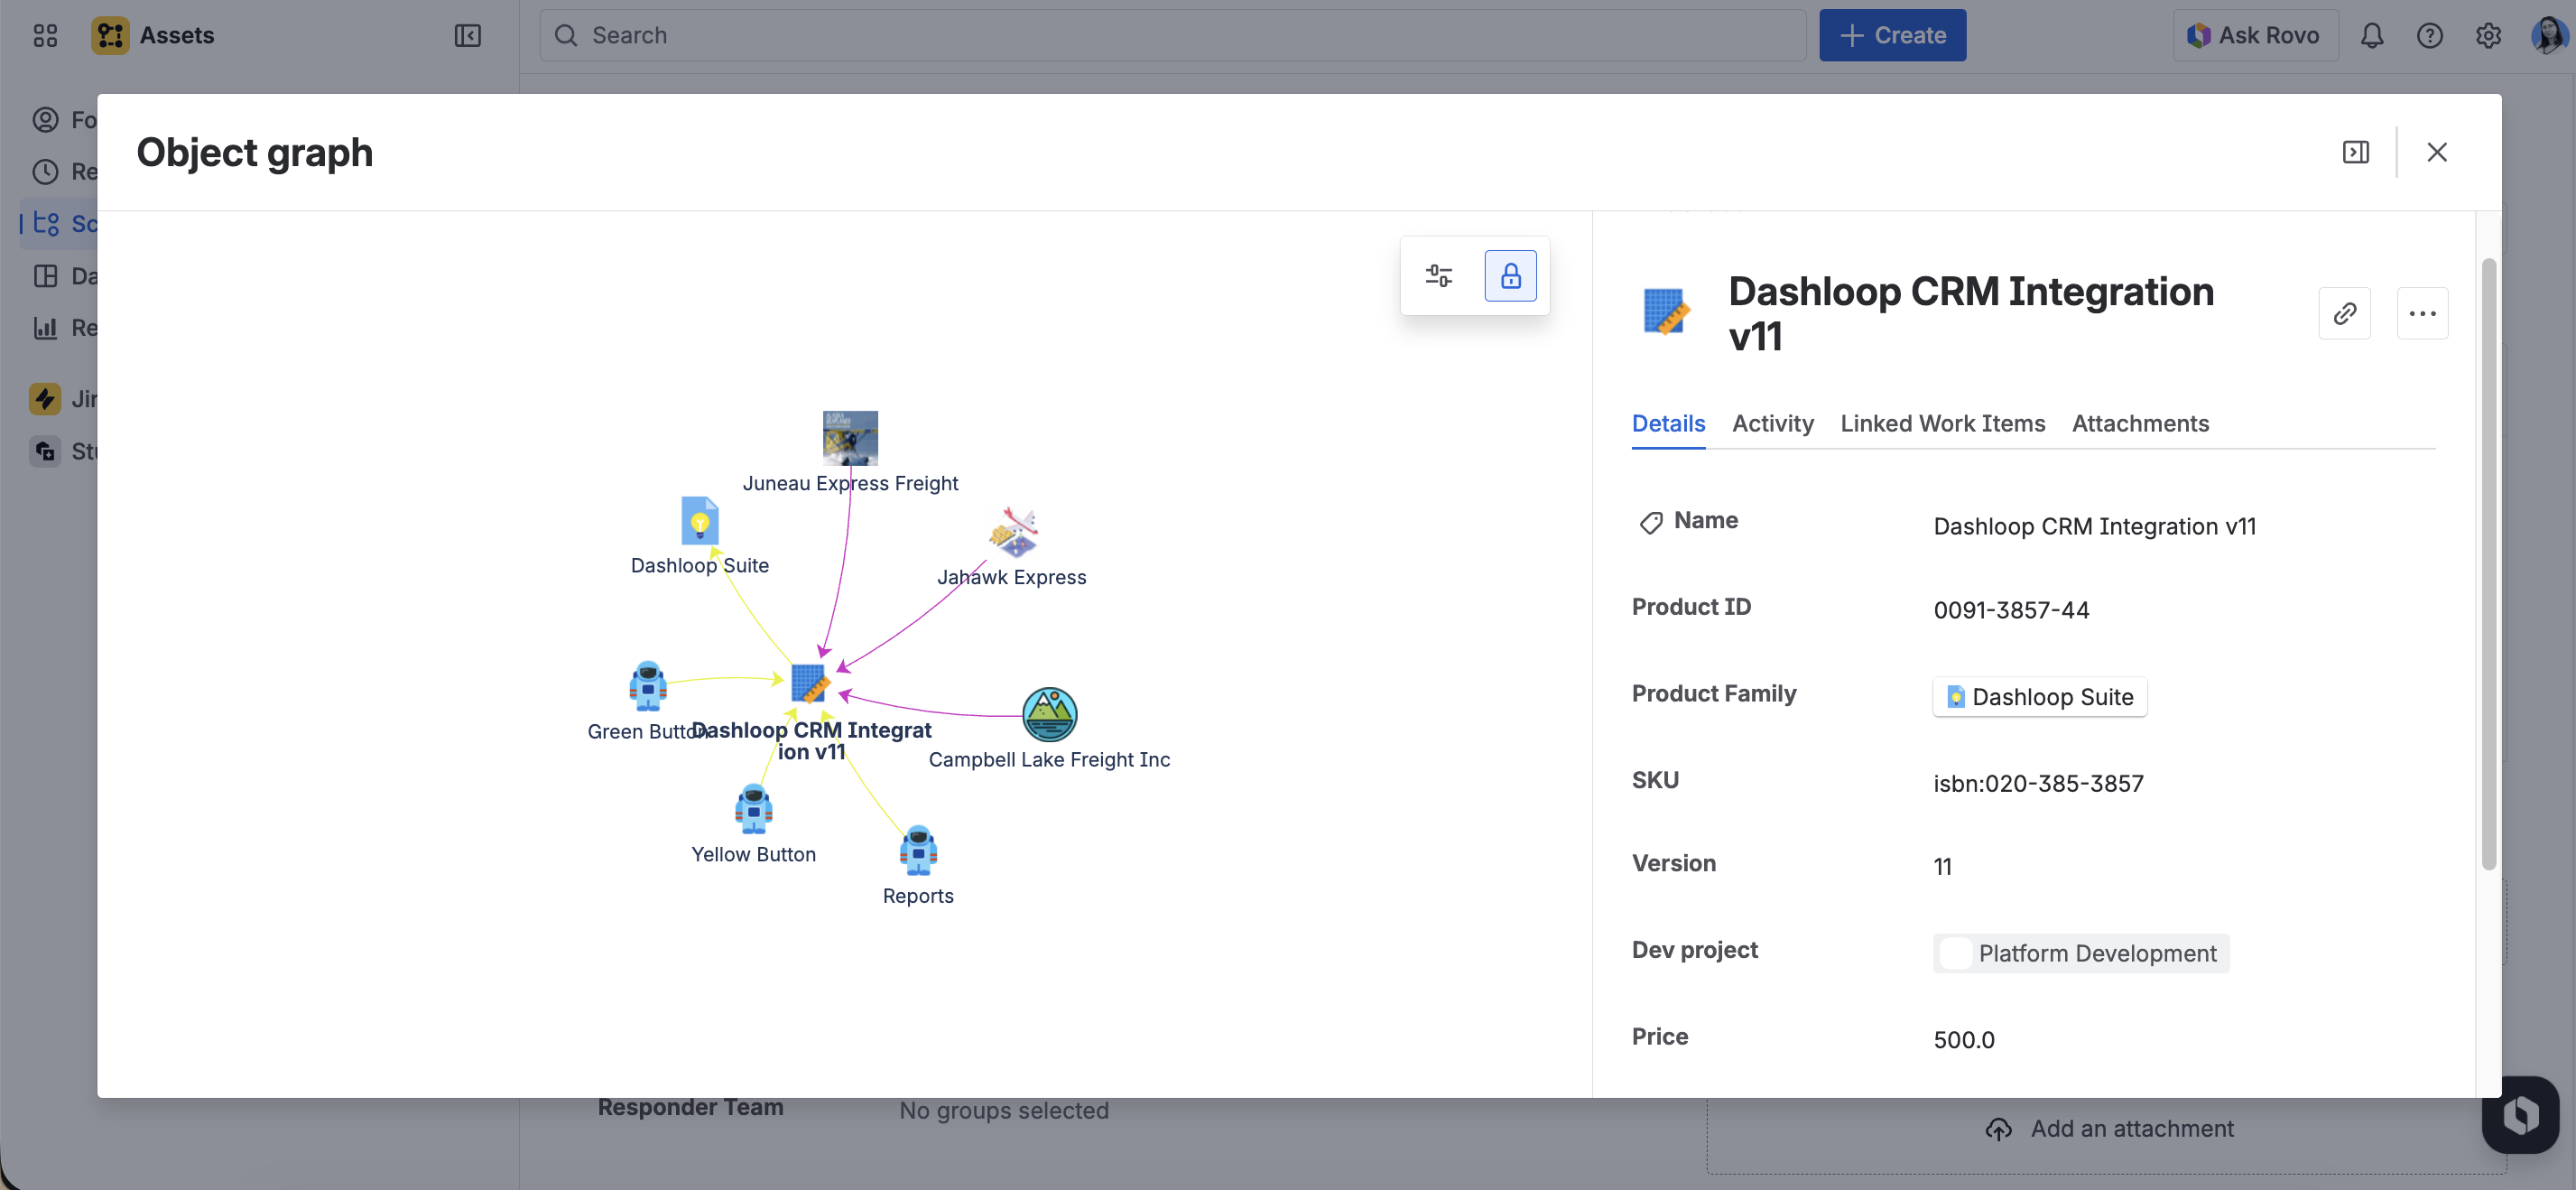Select the Jahawk Express node icon
2576x1190 pixels.
pyautogui.click(x=1012, y=532)
